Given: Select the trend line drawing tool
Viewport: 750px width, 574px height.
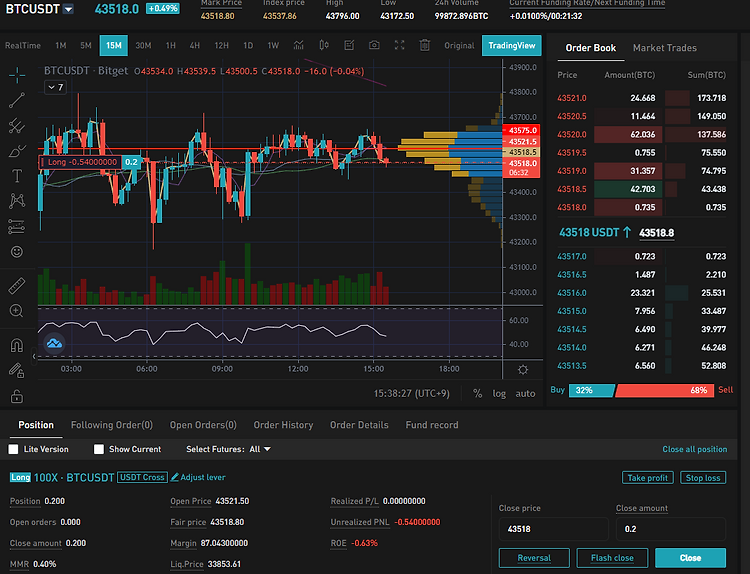Looking at the screenshot, I should [17, 100].
